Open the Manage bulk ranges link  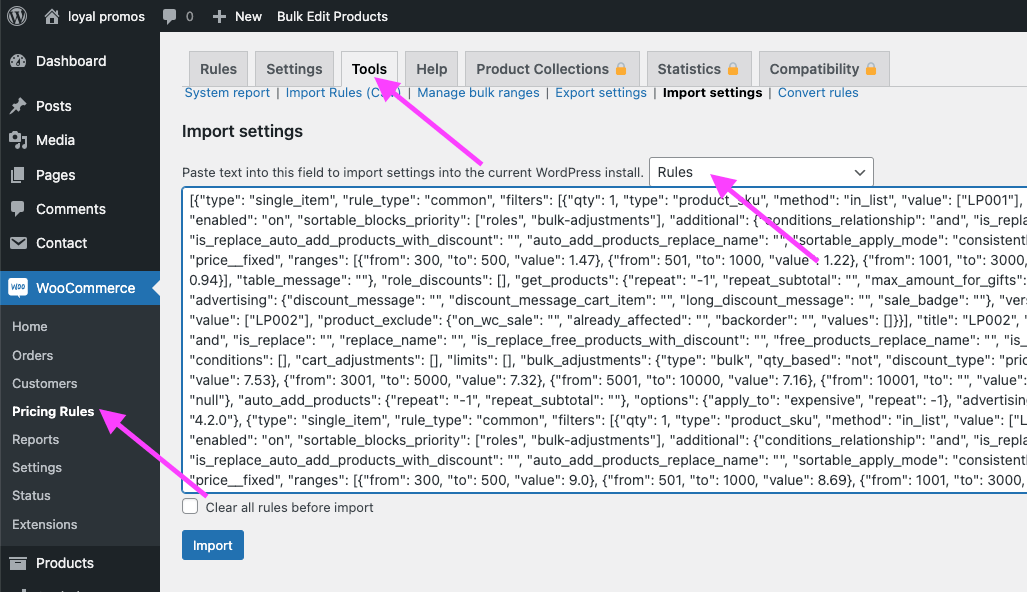[478, 93]
